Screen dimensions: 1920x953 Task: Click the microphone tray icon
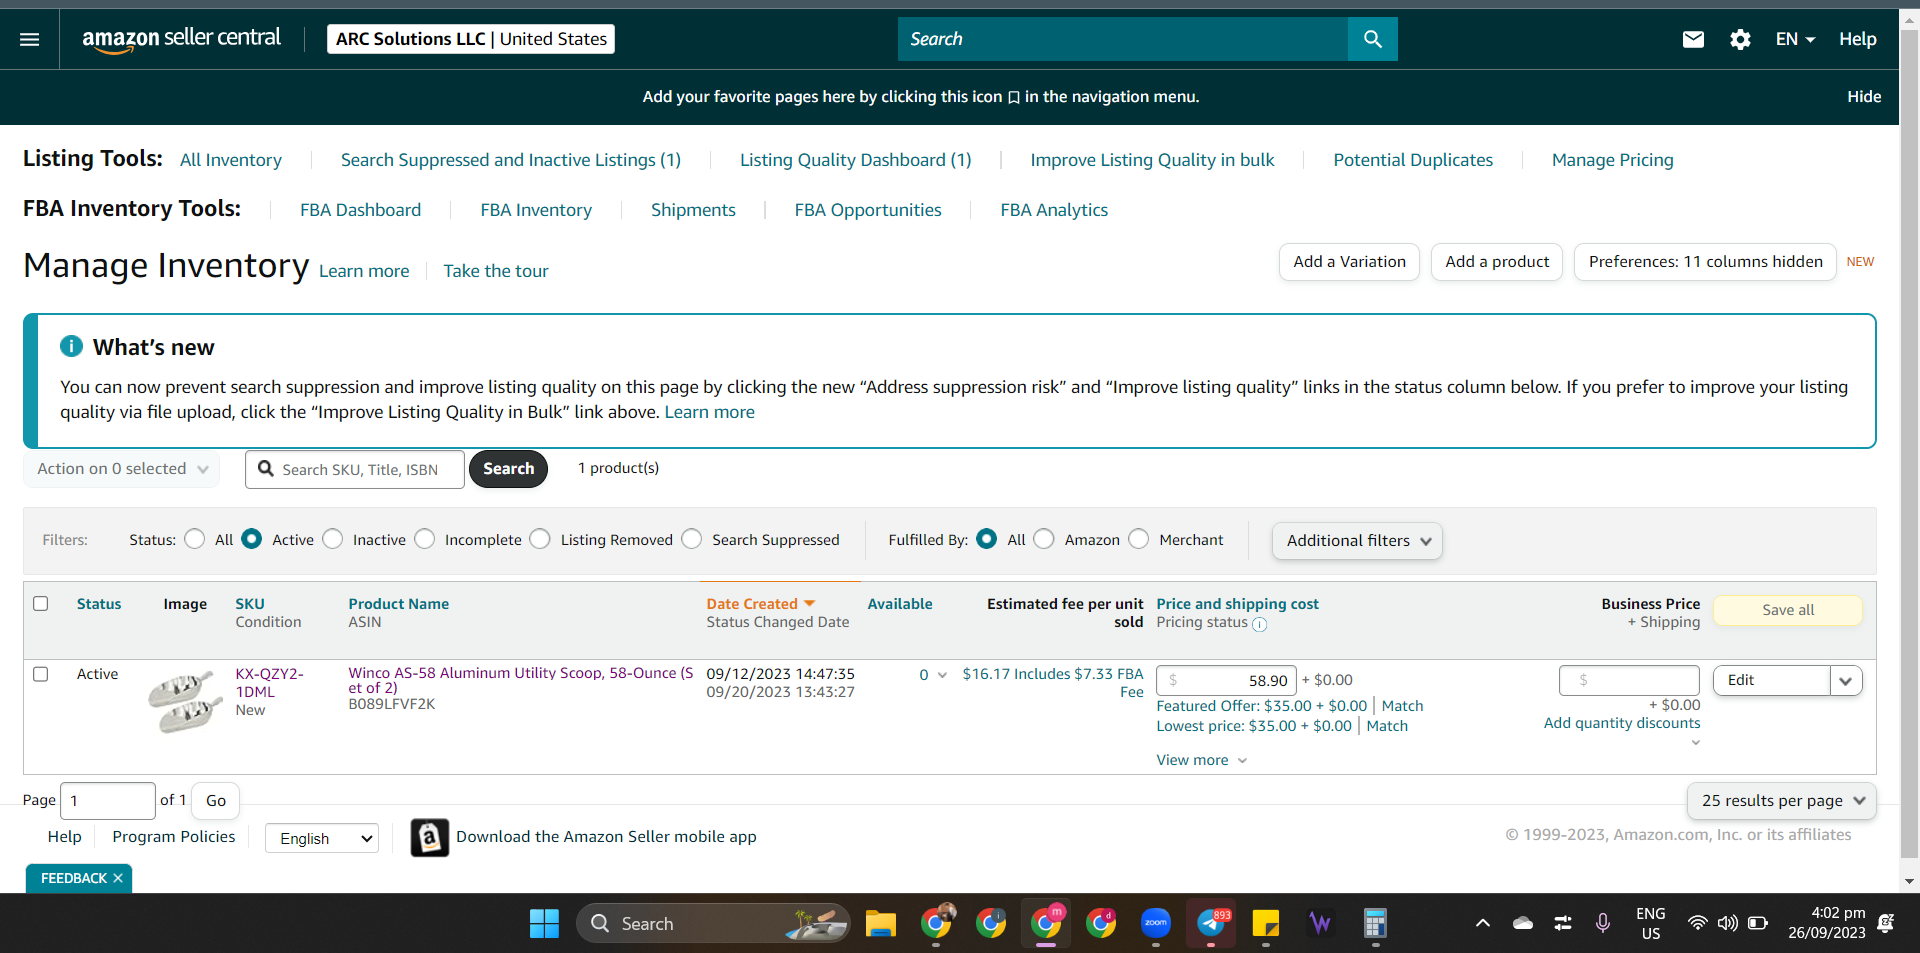(x=1602, y=923)
